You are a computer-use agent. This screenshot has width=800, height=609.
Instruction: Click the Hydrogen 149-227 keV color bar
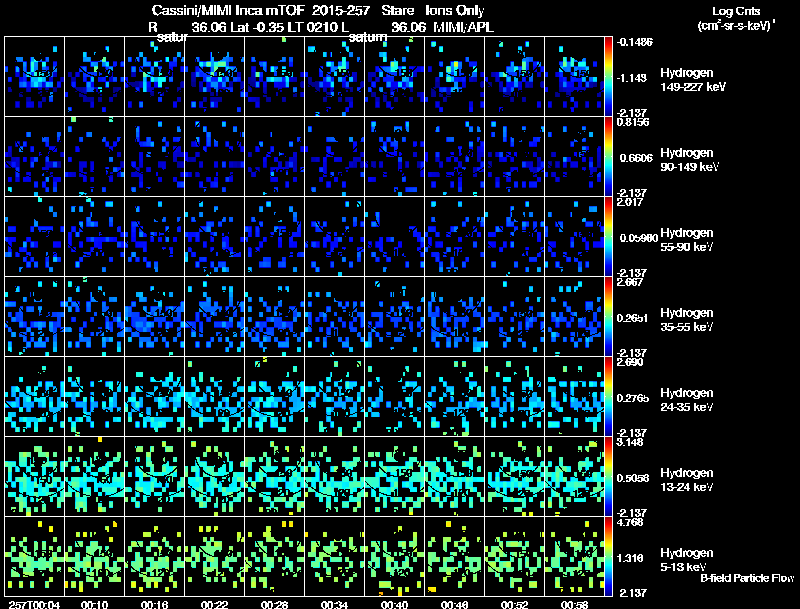[x=609, y=77]
